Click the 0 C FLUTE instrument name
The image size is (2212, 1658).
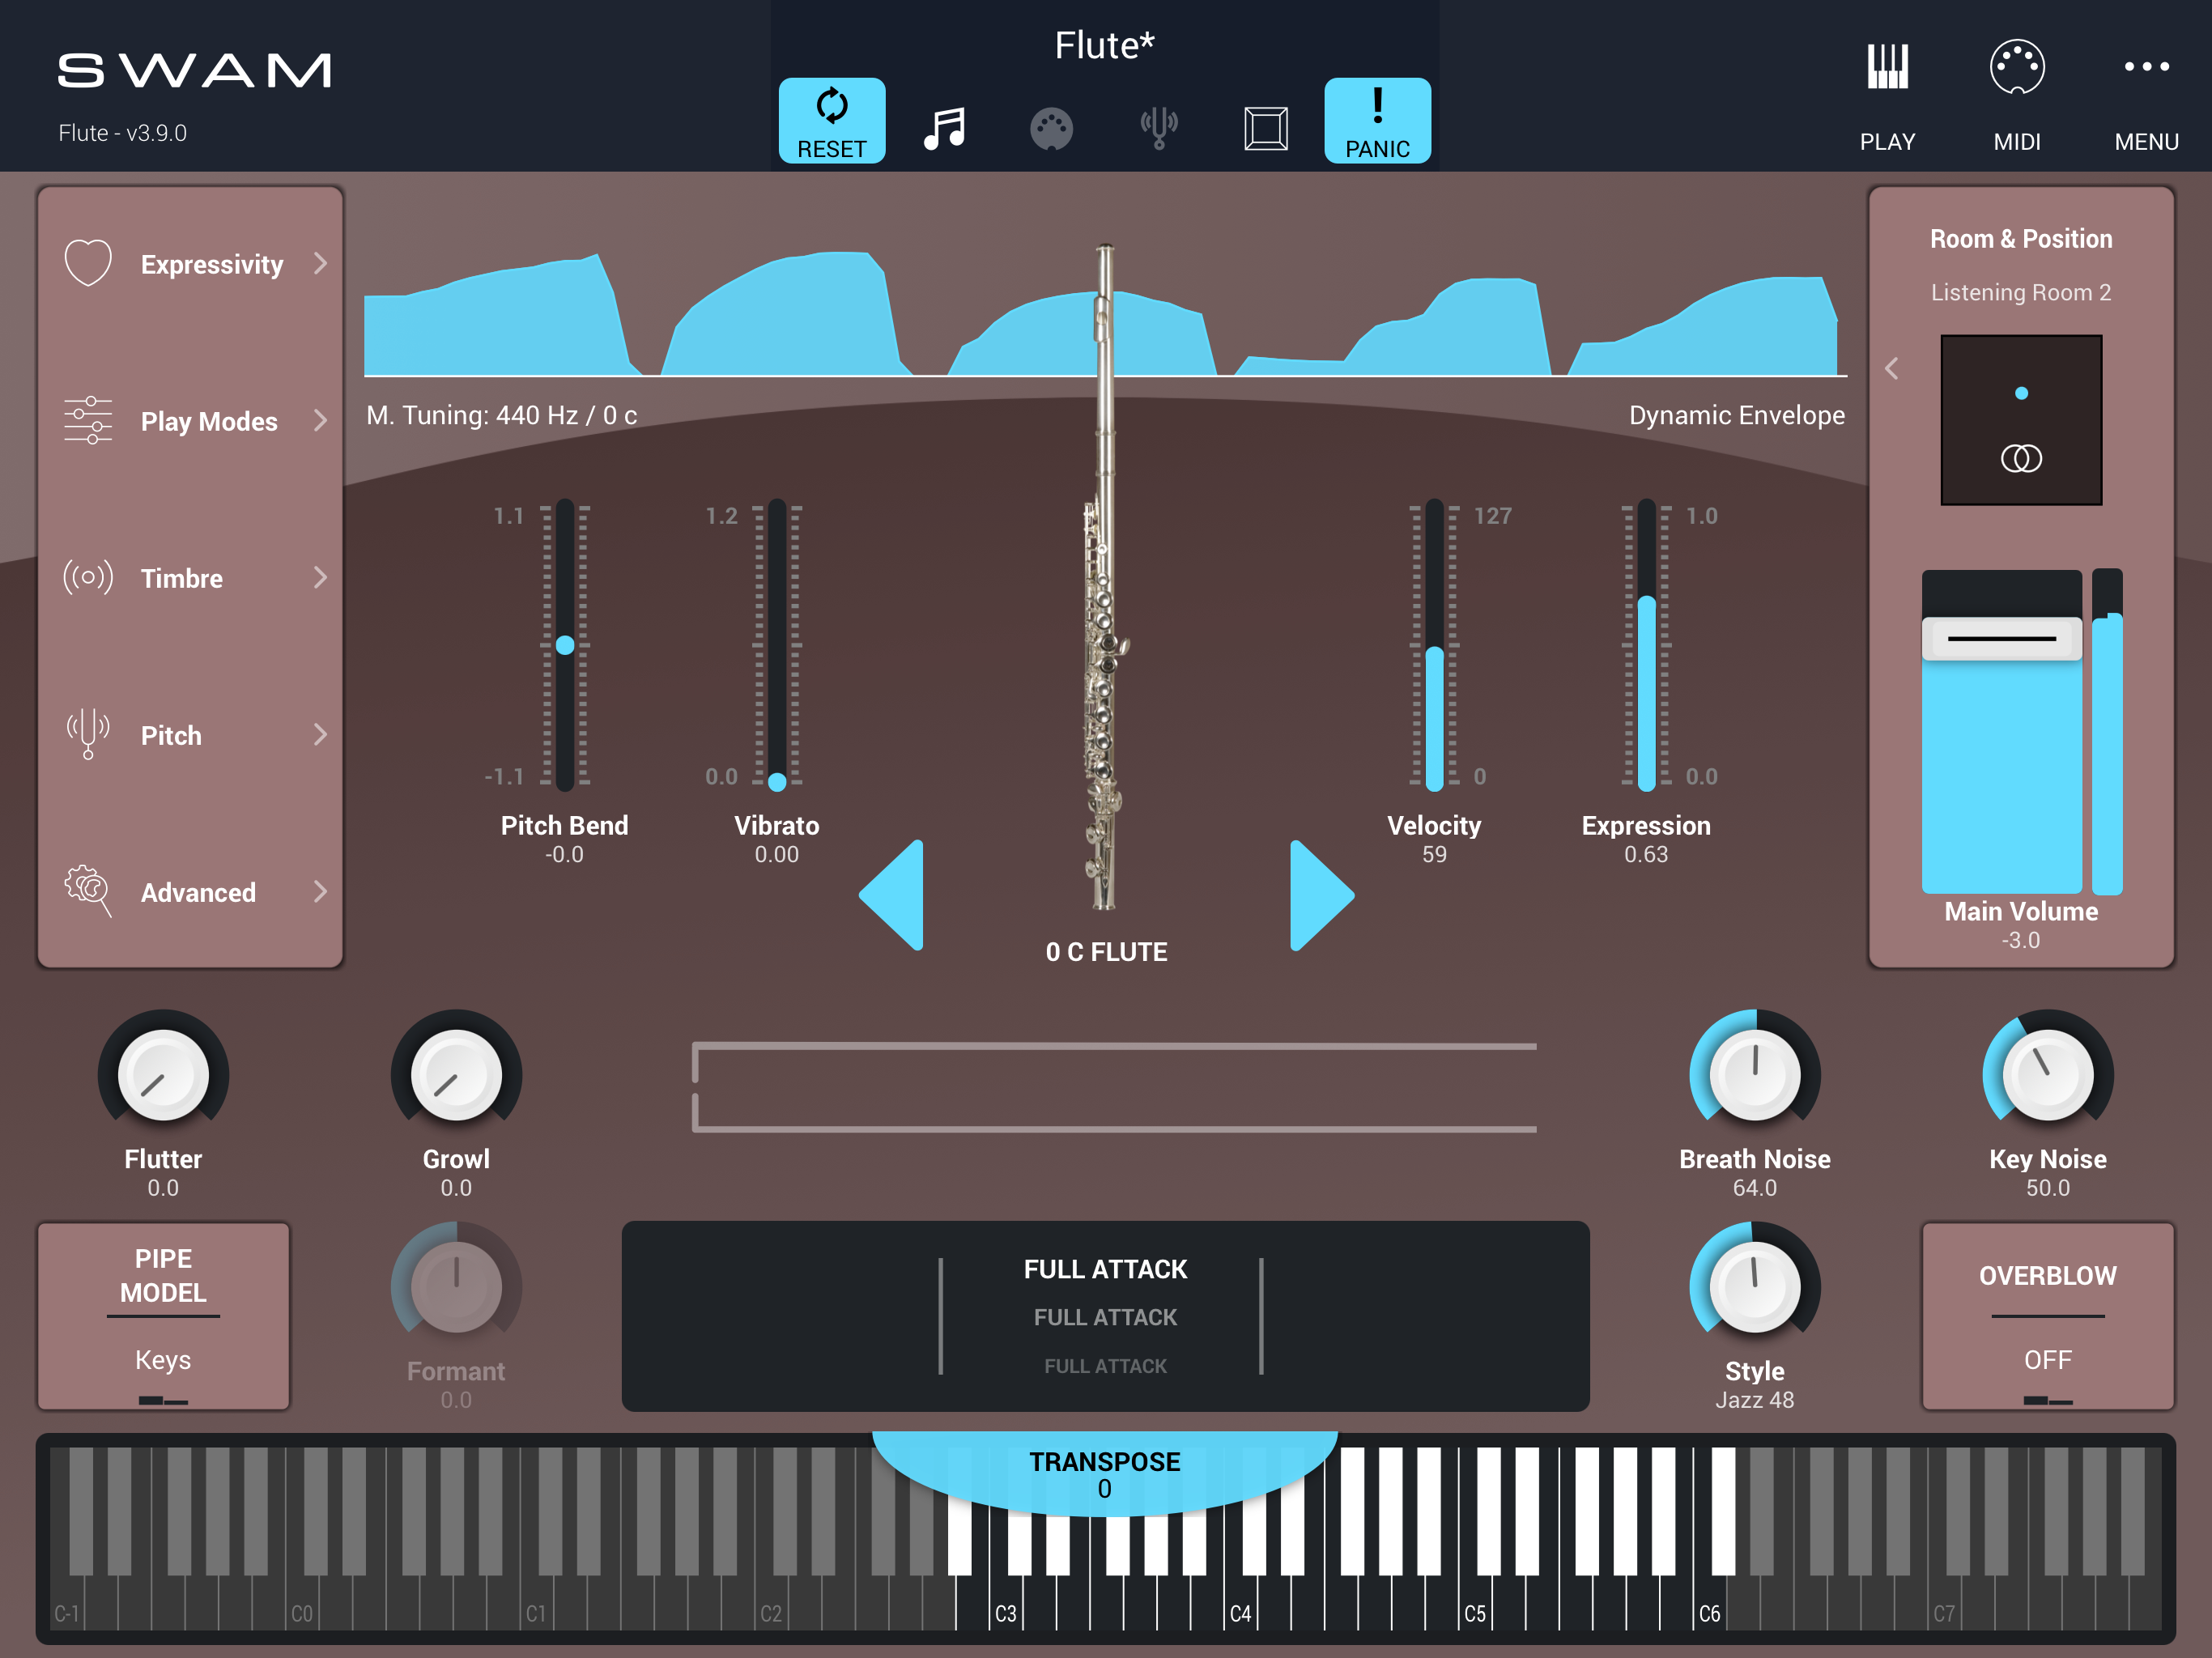pyautogui.click(x=1106, y=951)
